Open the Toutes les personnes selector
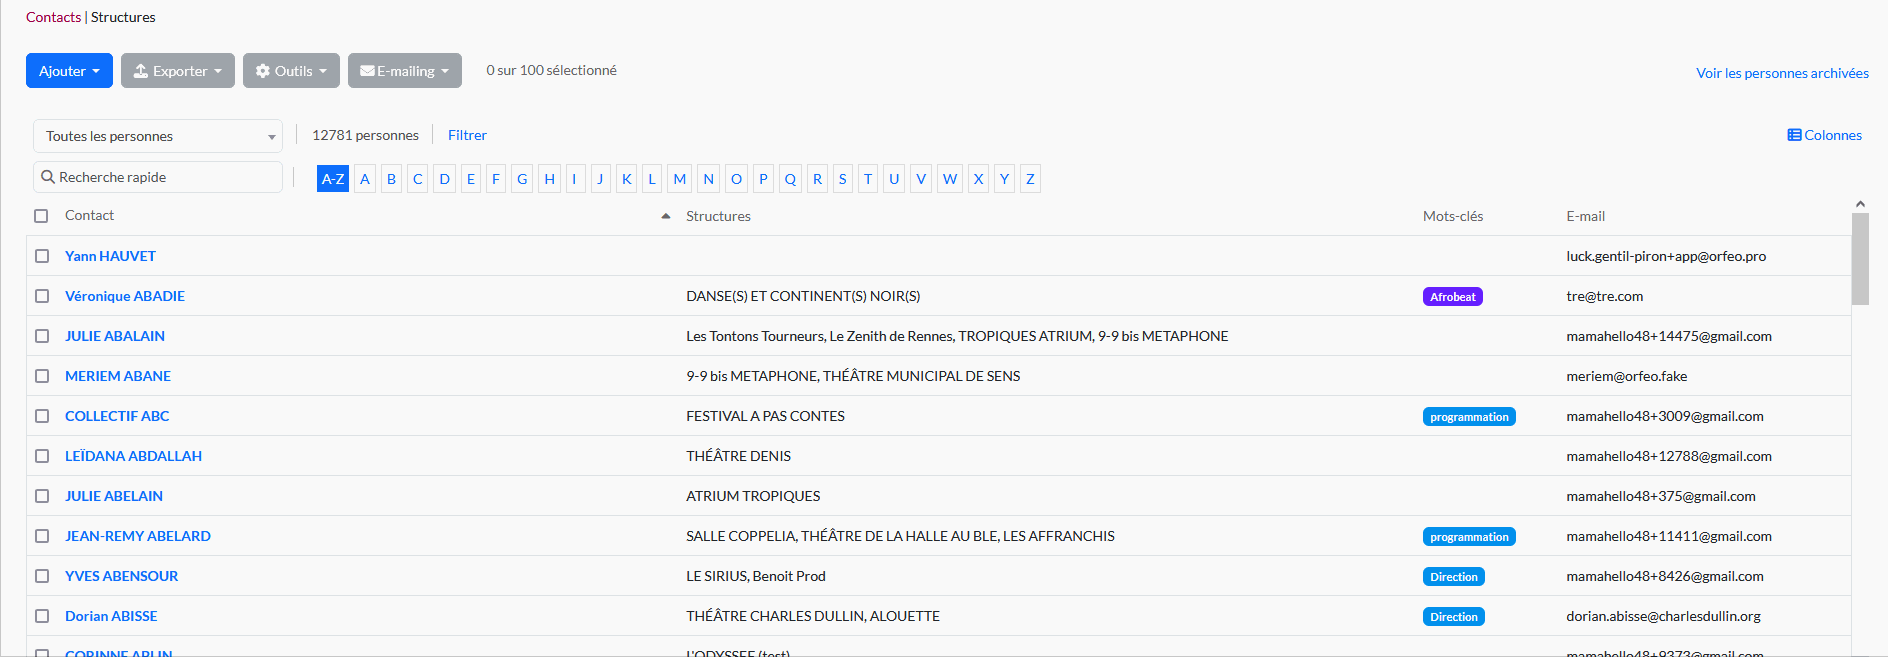This screenshot has width=1888, height=657. 157,136
